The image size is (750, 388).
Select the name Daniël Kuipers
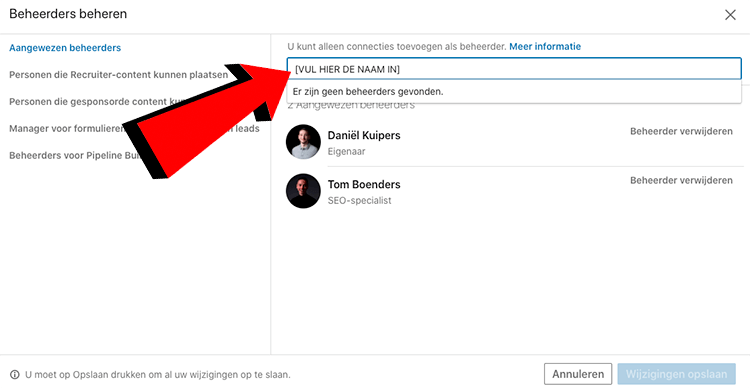[x=364, y=135]
